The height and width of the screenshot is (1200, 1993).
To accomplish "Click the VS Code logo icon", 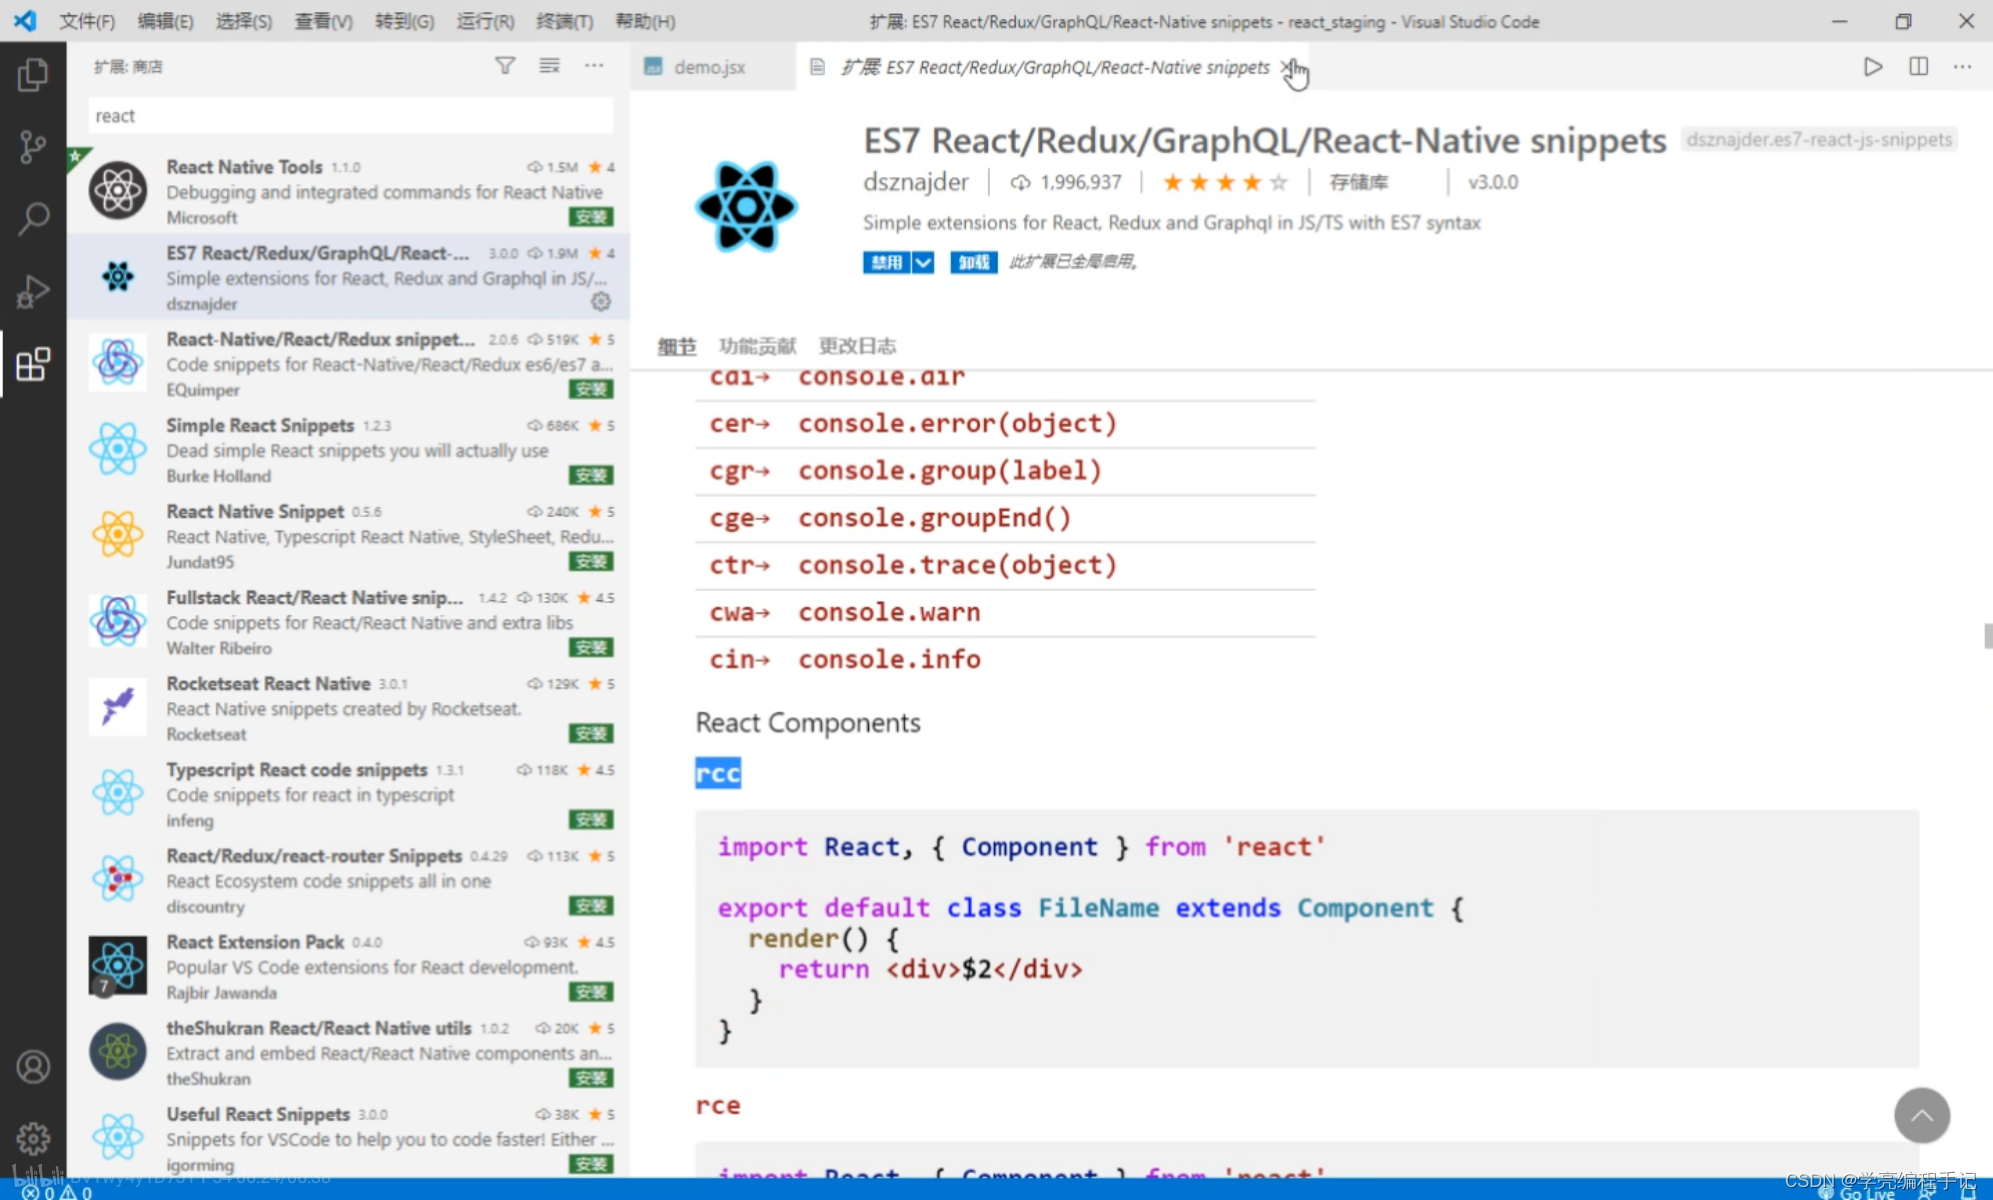I will click(25, 20).
